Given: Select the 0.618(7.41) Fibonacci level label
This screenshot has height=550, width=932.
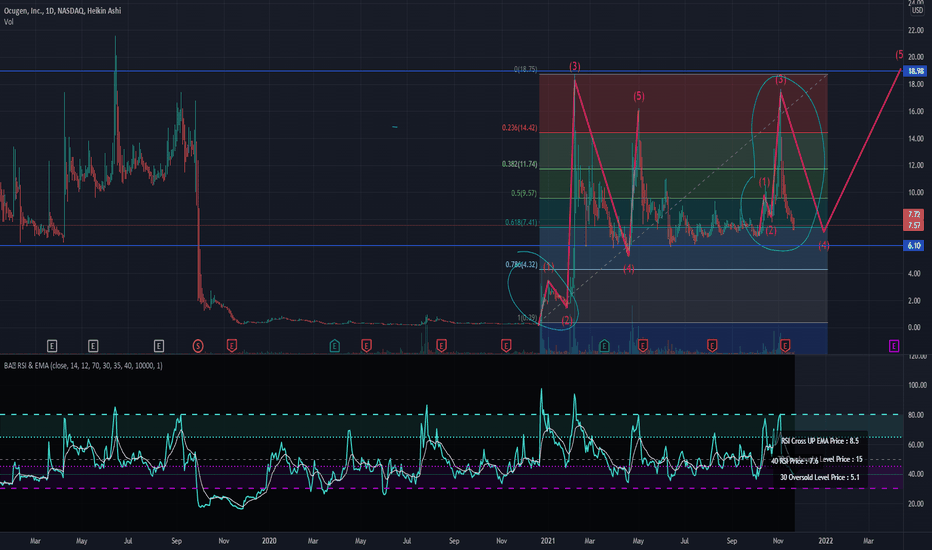Looking at the screenshot, I should [x=521, y=222].
